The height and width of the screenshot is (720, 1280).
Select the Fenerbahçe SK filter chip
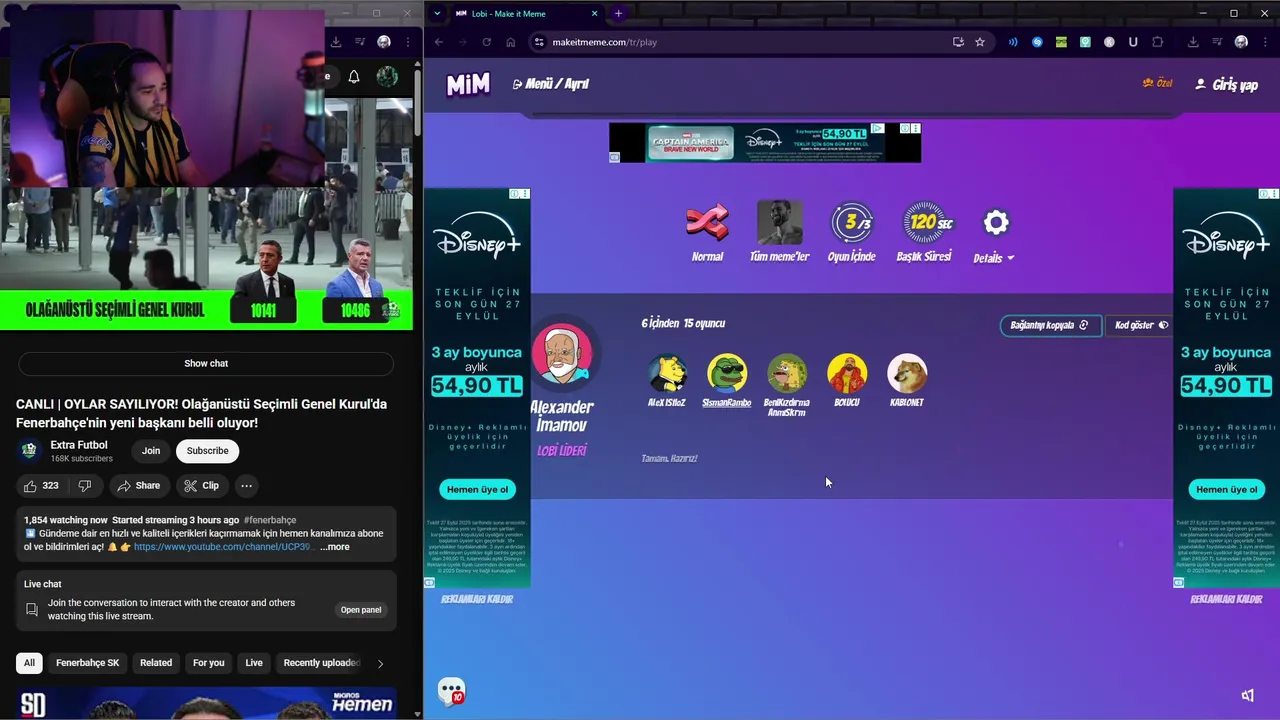pos(87,663)
